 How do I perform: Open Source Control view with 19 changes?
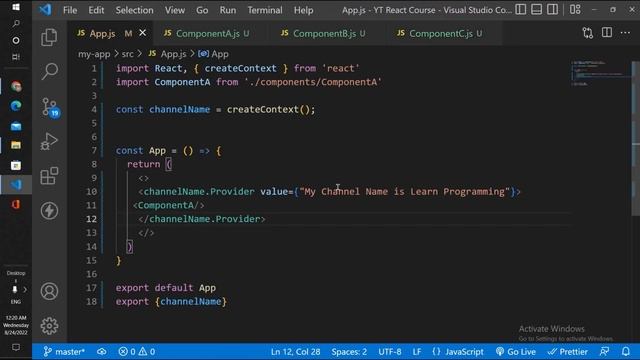pos(50,107)
